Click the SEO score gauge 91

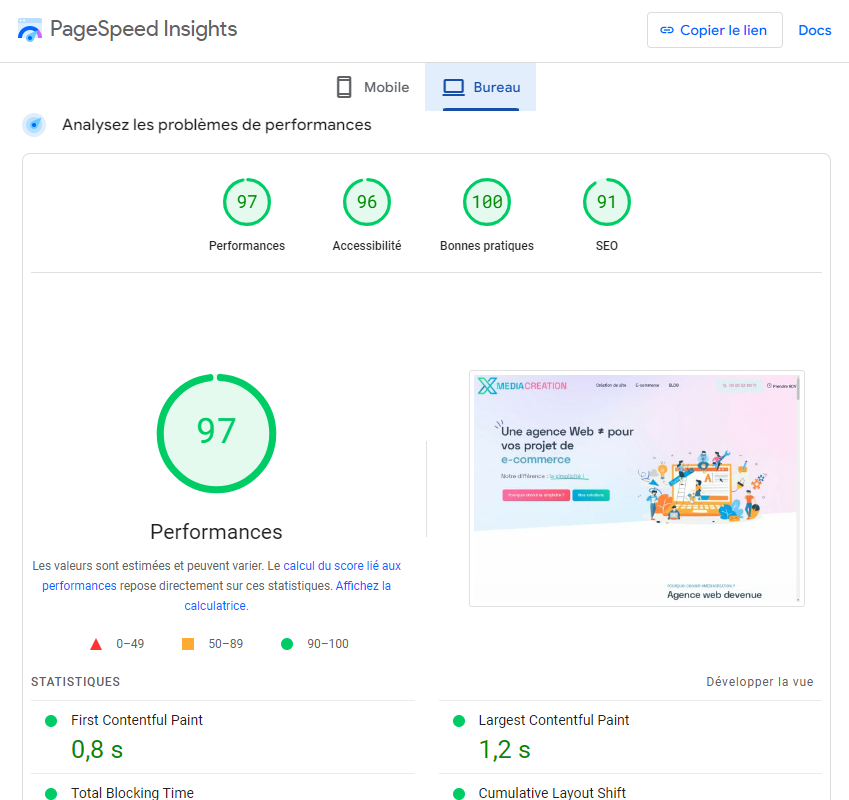[x=607, y=203]
